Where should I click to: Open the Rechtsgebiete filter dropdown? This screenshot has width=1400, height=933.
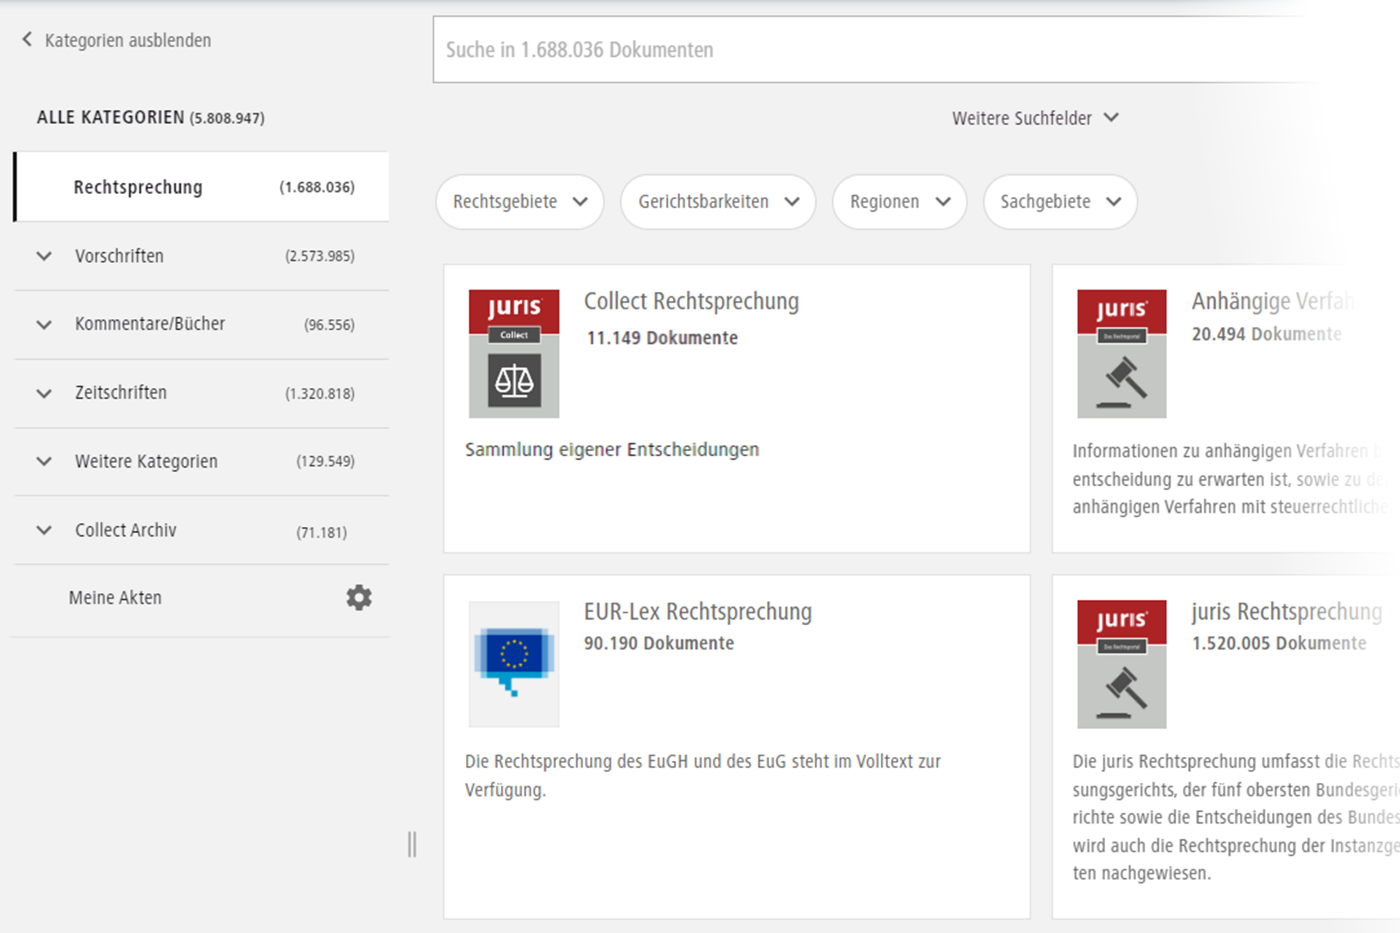(519, 202)
